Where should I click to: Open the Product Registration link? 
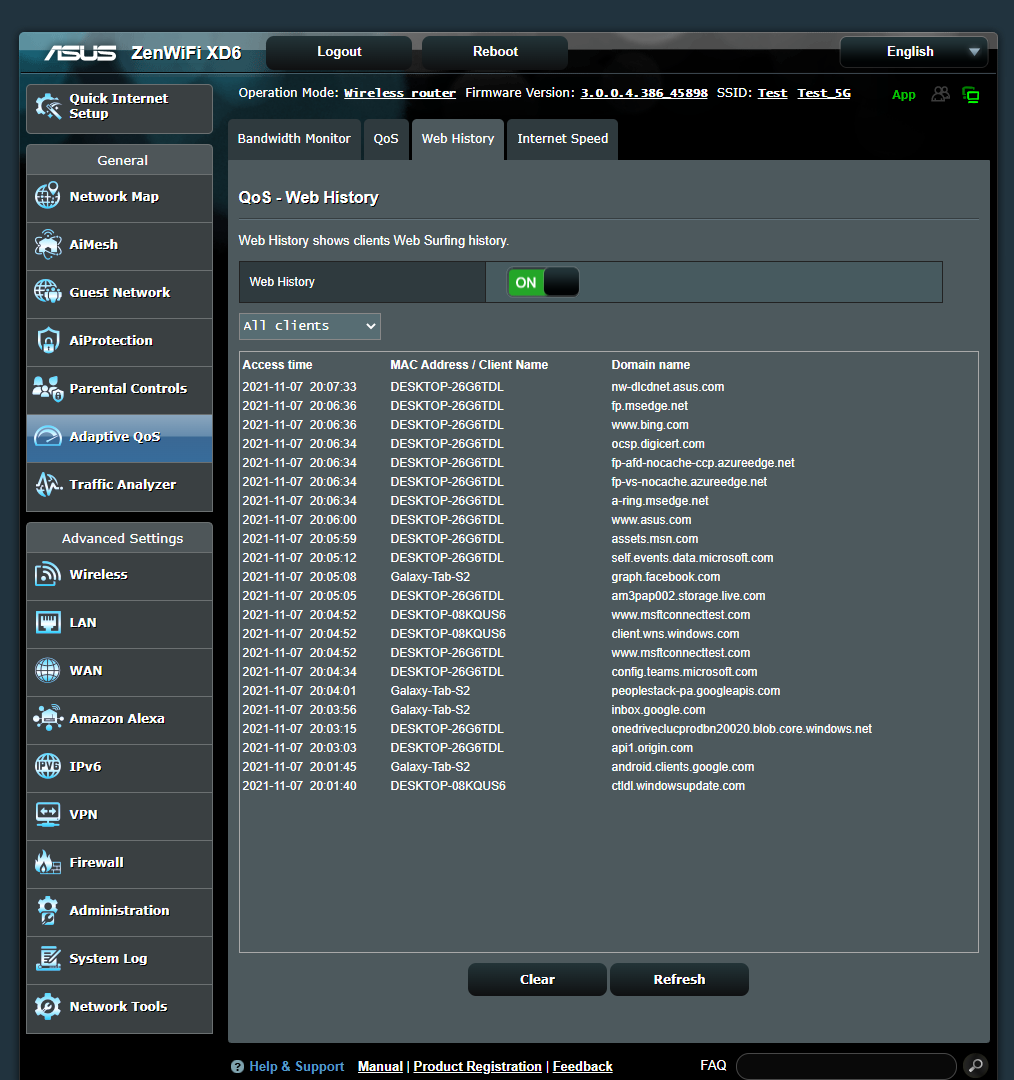[477, 1066]
